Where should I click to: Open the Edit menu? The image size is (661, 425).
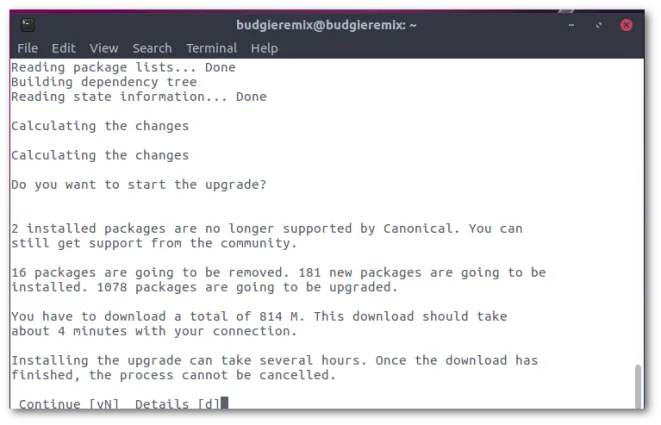tap(64, 48)
